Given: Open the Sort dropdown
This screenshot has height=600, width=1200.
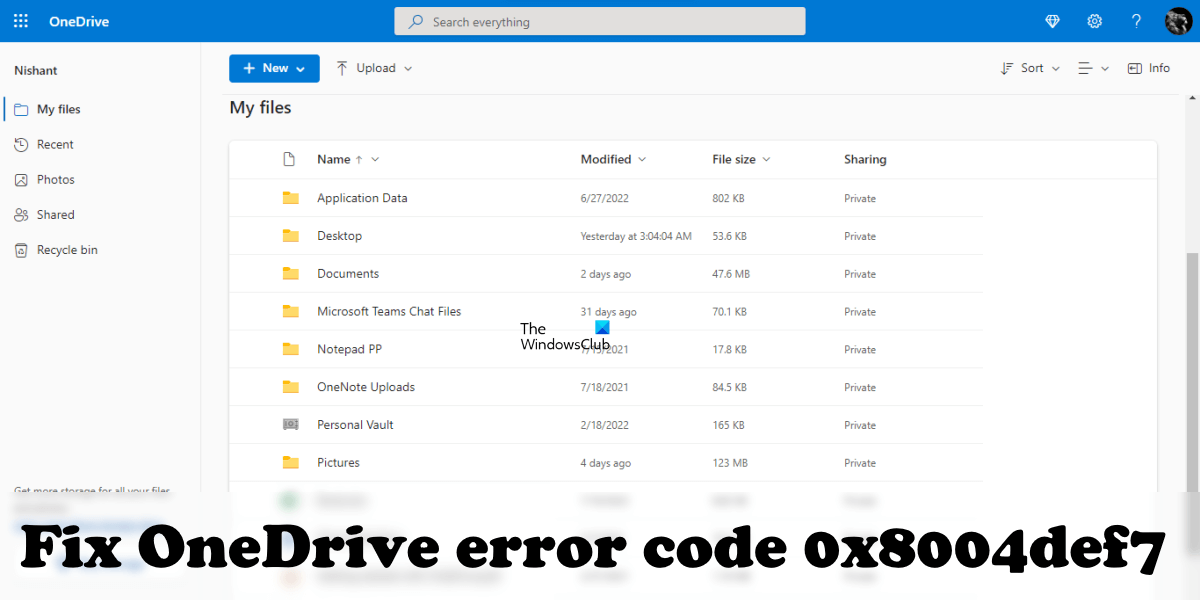Looking at the screenshot, I should 1030,68.
